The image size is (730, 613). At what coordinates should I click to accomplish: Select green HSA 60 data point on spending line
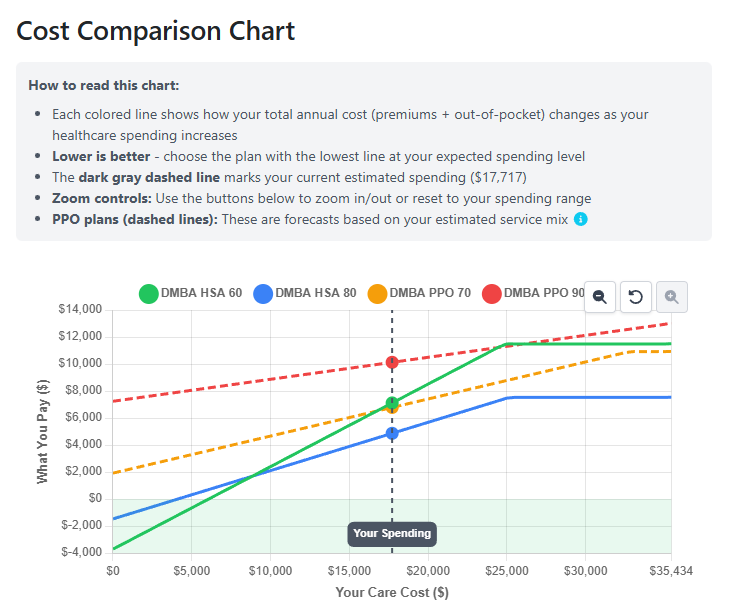[392, 403]
